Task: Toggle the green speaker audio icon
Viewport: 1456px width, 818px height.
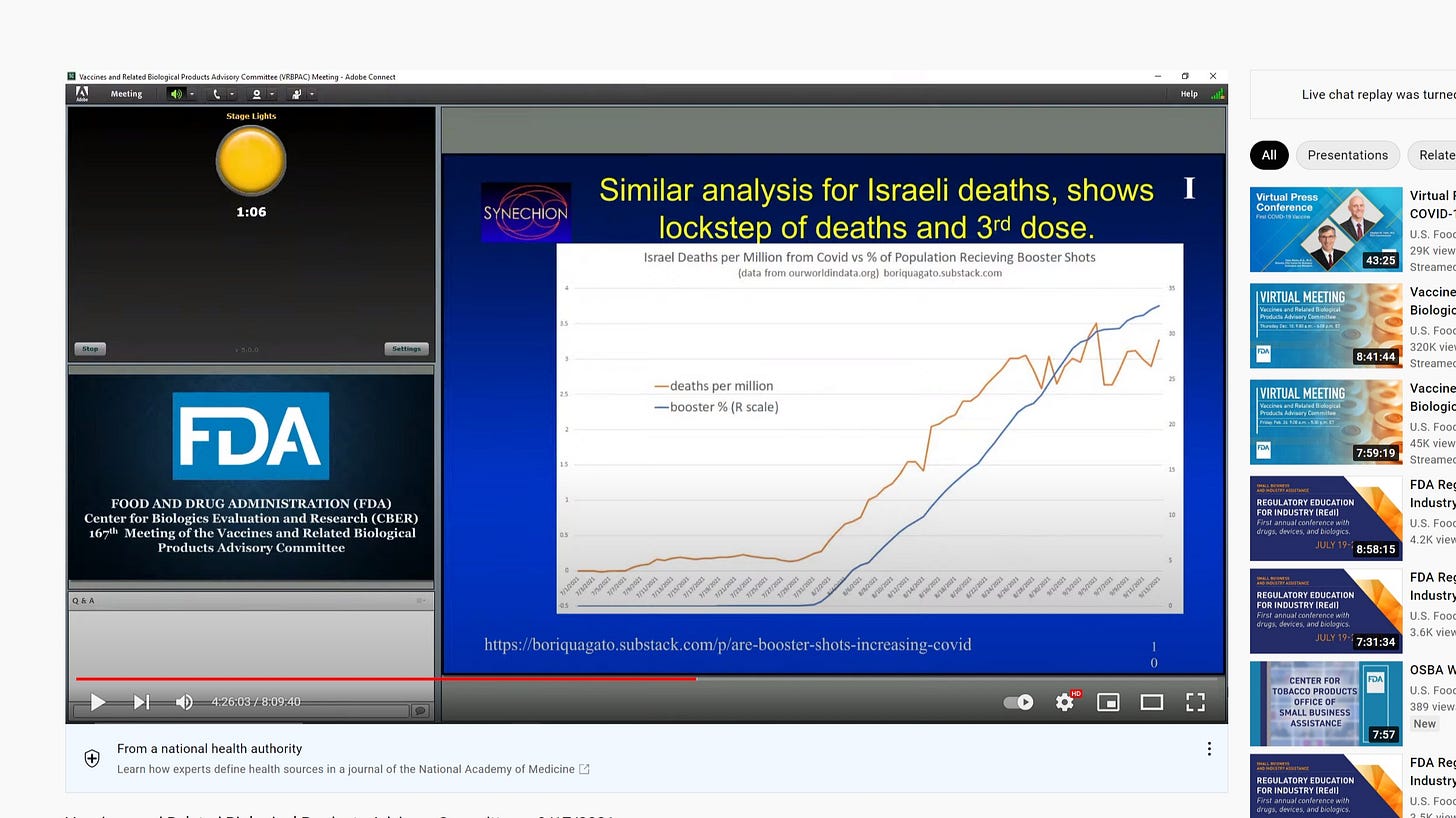Action: pyautogui.click(x=176, y=94)
